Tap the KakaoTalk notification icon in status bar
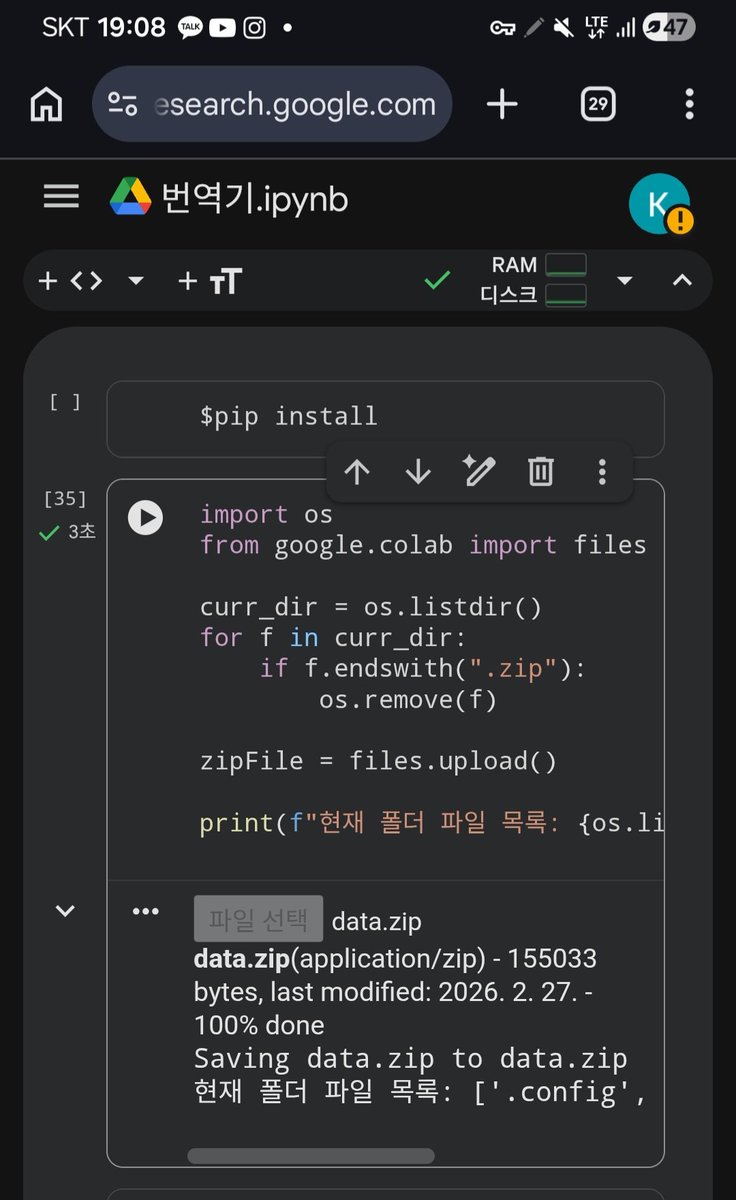This screenshot has height=1200, width=736. click(191, 27)
